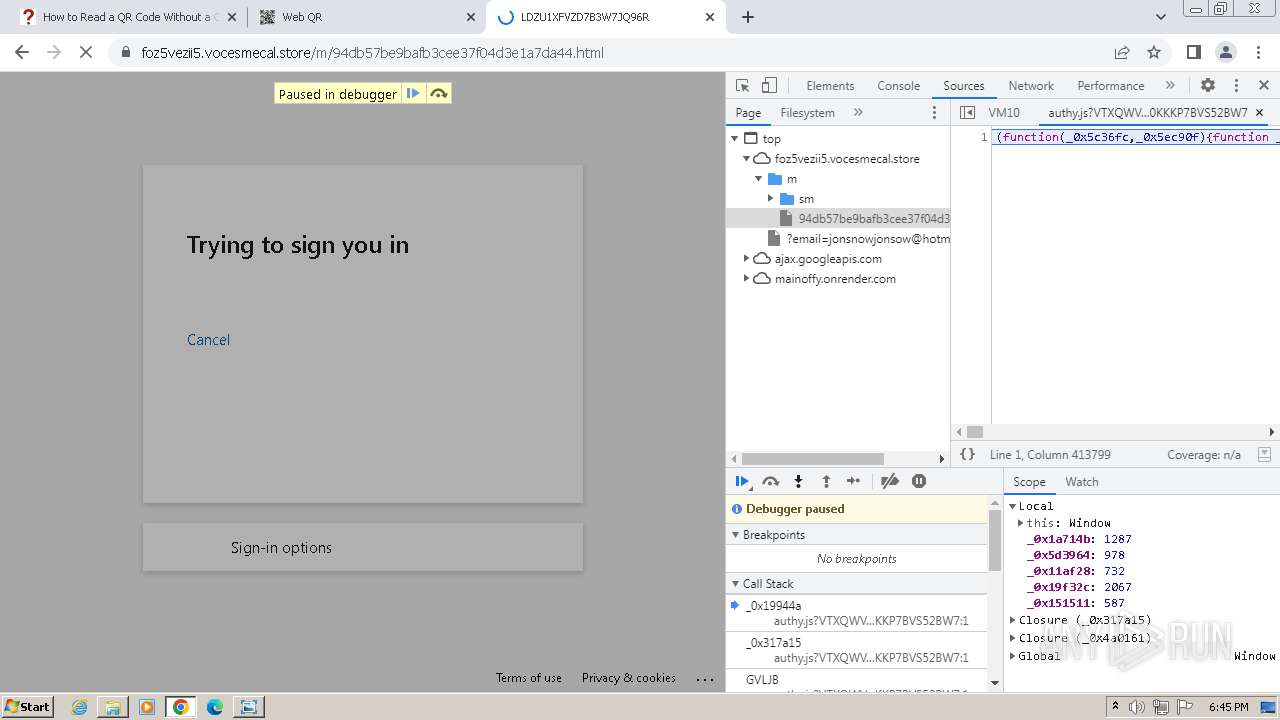Open the Performance panel
1280x720 pixels.
point(1110,86)
